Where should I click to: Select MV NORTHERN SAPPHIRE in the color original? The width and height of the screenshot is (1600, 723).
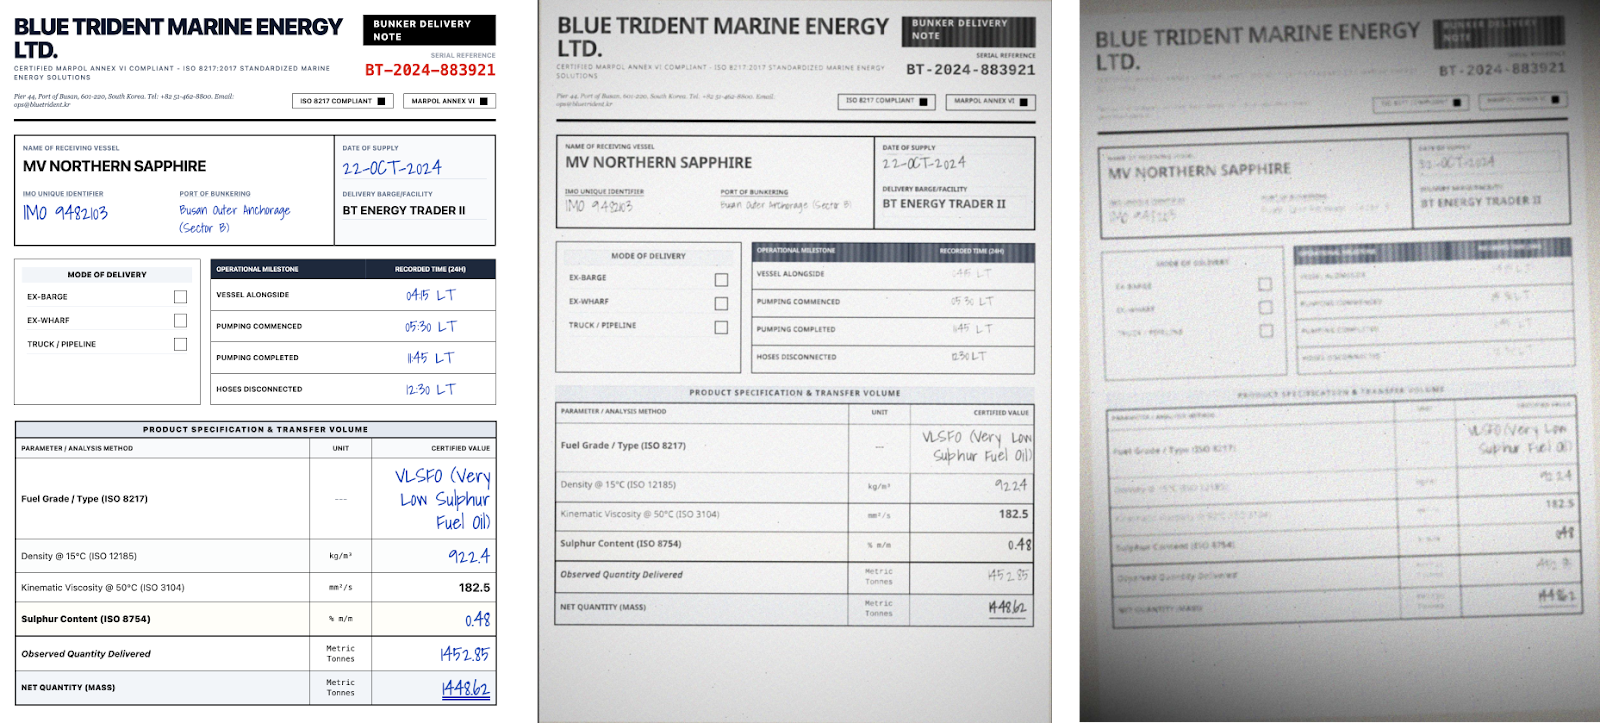[x=114, y=166]
